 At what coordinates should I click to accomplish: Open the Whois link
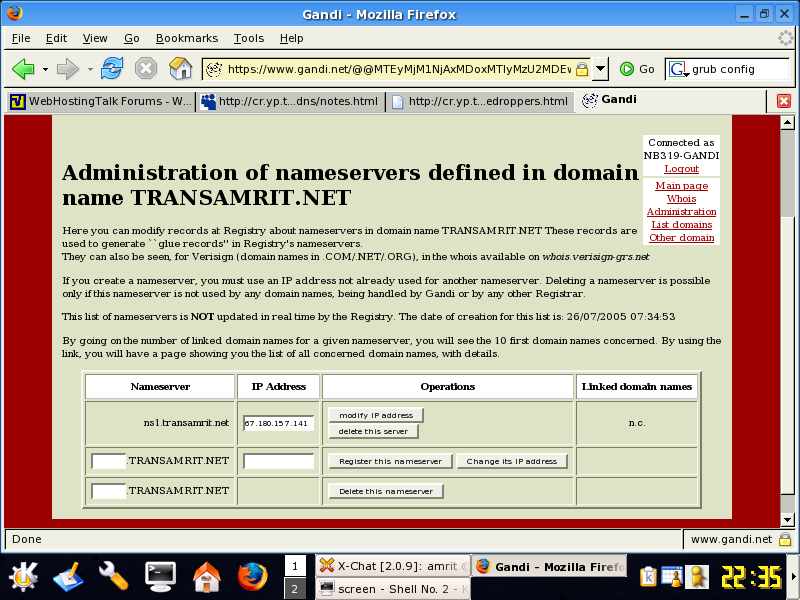pyautogui.click(x=681, y=198)
